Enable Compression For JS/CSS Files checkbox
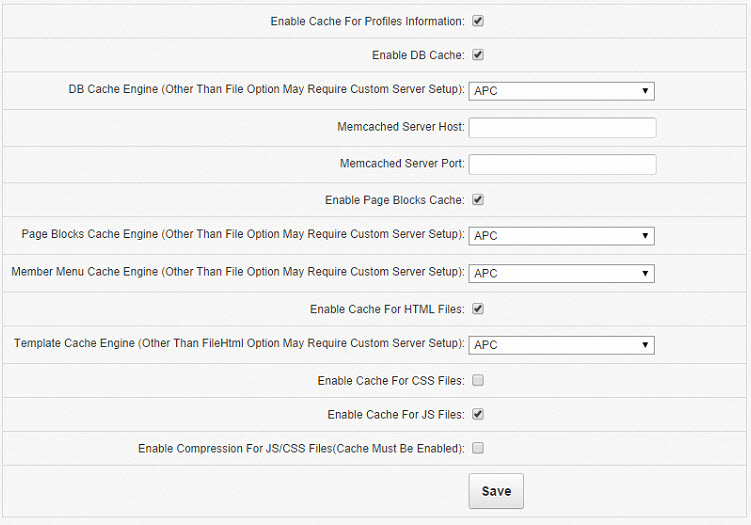The image size is (751, 525). [478, 448]
